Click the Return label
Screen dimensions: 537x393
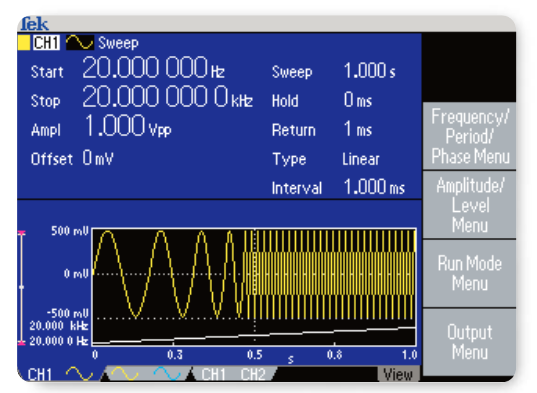coord(294,130)
